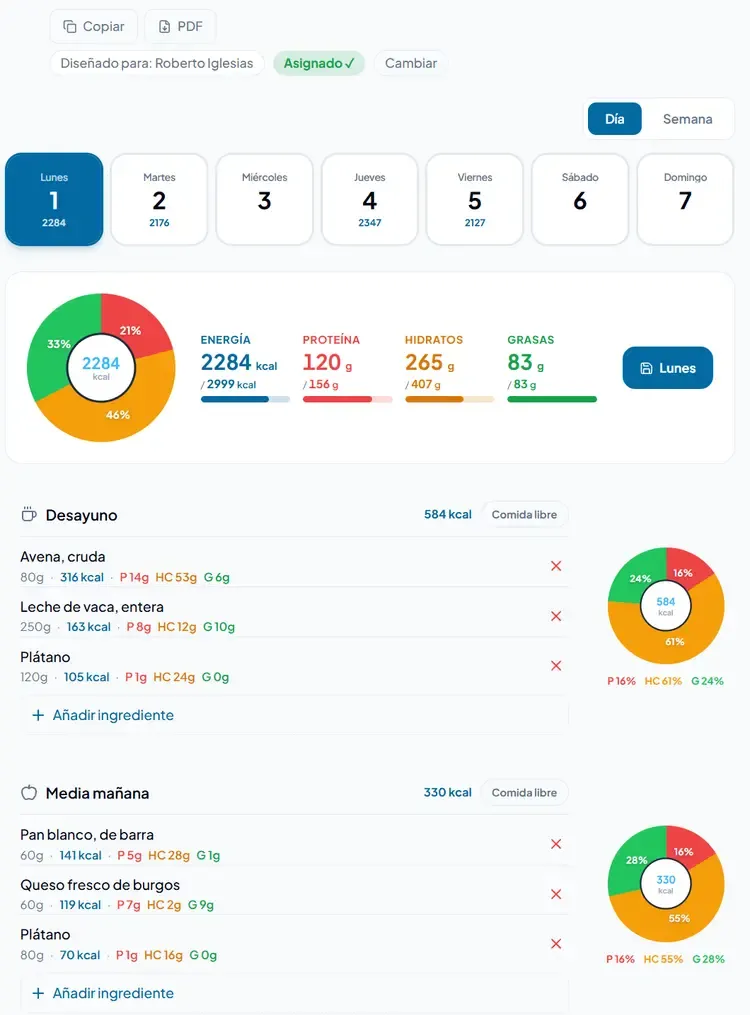Switch view to Semana
This screenshot has height=1015, width=750.
(x=687, y=119)
